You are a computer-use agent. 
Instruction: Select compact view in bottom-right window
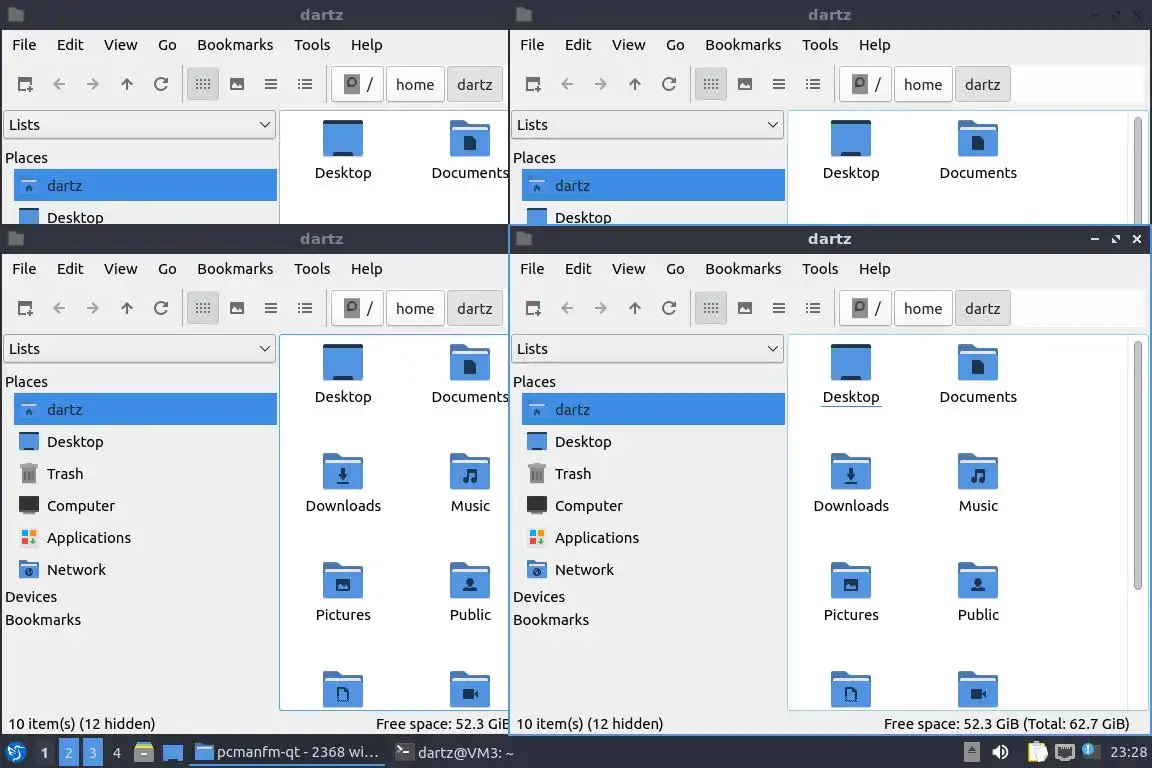[x=779, y=308]
